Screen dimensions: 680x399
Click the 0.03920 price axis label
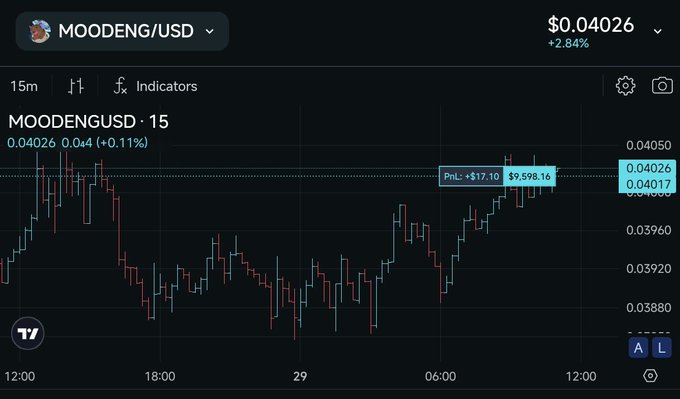tap(648, 269)
